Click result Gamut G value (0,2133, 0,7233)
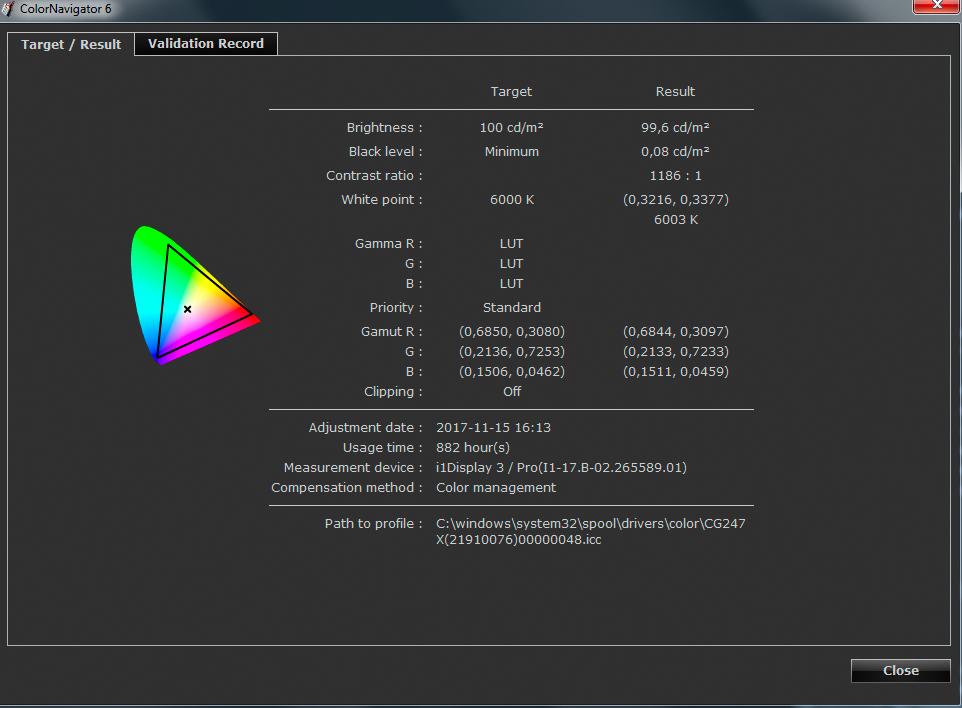 (675, 352)
